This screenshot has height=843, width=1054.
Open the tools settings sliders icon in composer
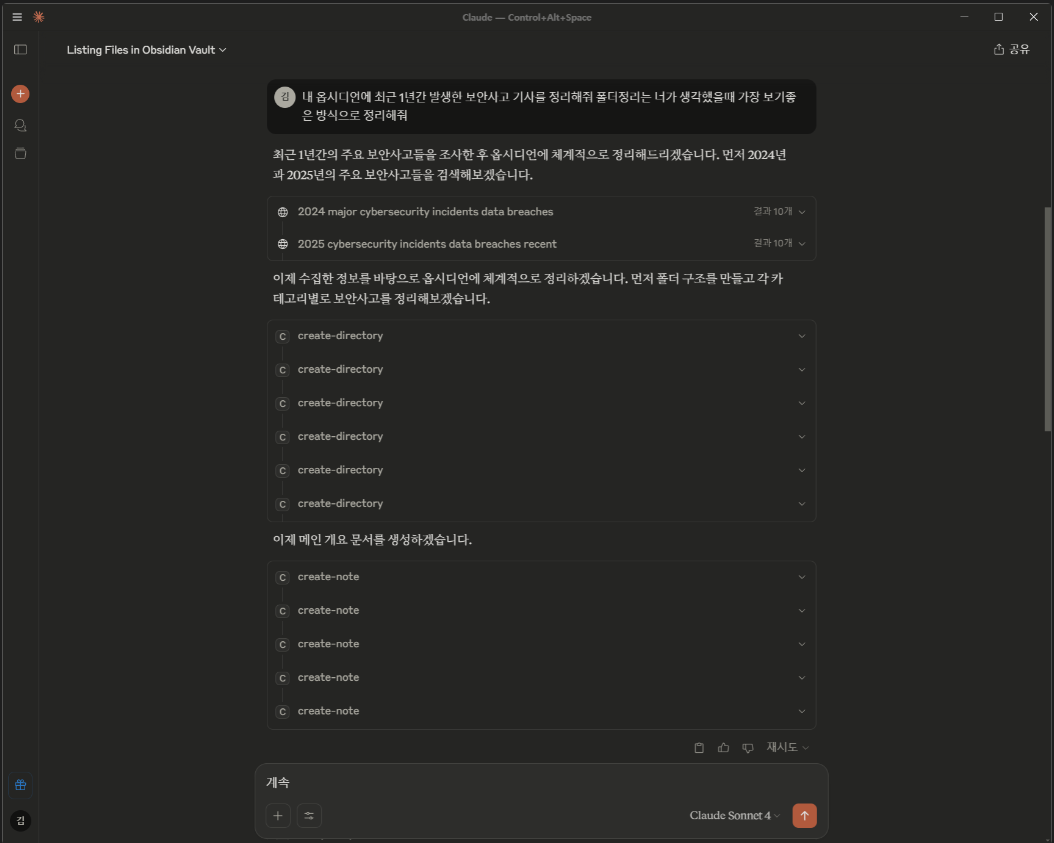pyautogui.click(x=309, y=815)
